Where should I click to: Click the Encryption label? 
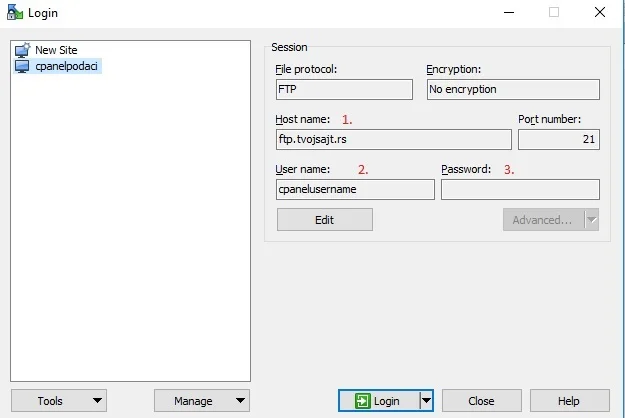coord(454,69)
